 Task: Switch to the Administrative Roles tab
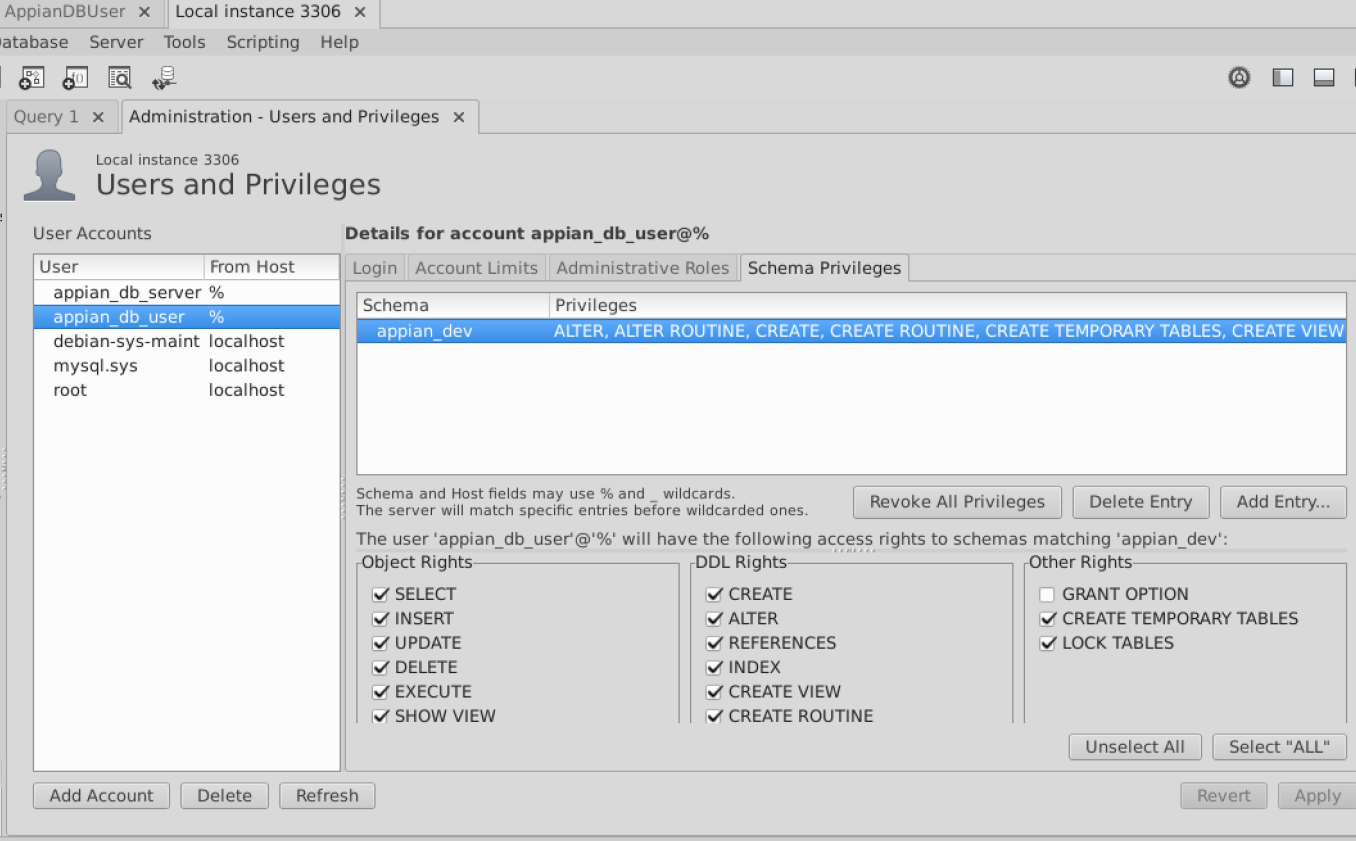(643, 268)
